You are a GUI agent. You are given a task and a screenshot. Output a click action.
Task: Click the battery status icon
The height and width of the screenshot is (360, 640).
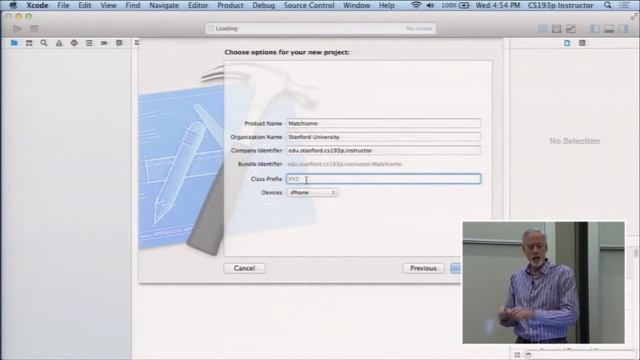pyautogui.click(x=464, y=5)
